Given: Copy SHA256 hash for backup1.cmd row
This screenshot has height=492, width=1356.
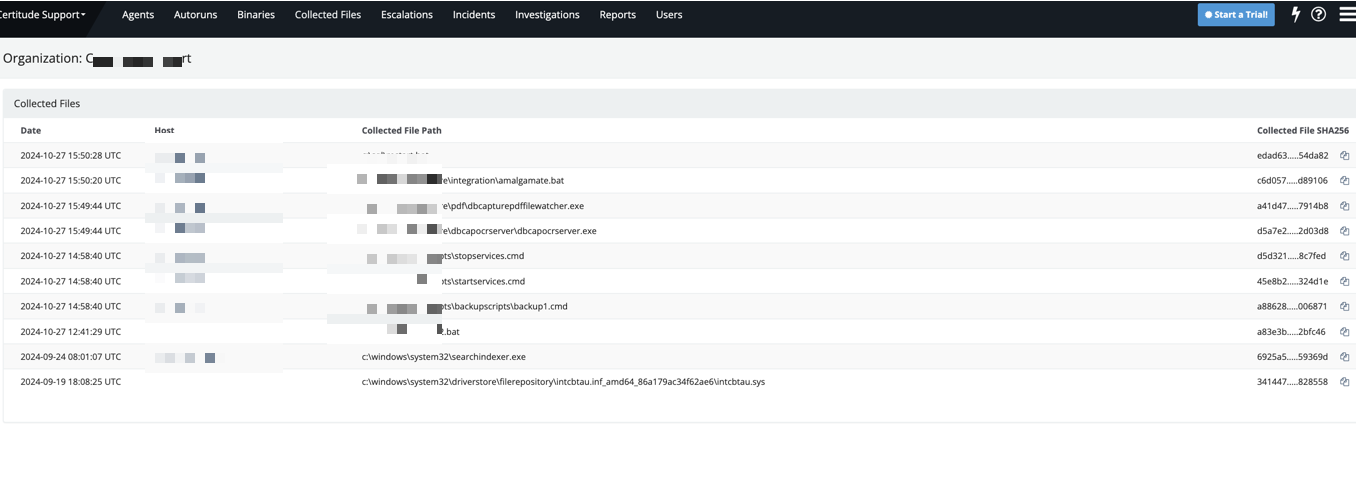Looking at the screenshot, I should point(1345,307).
